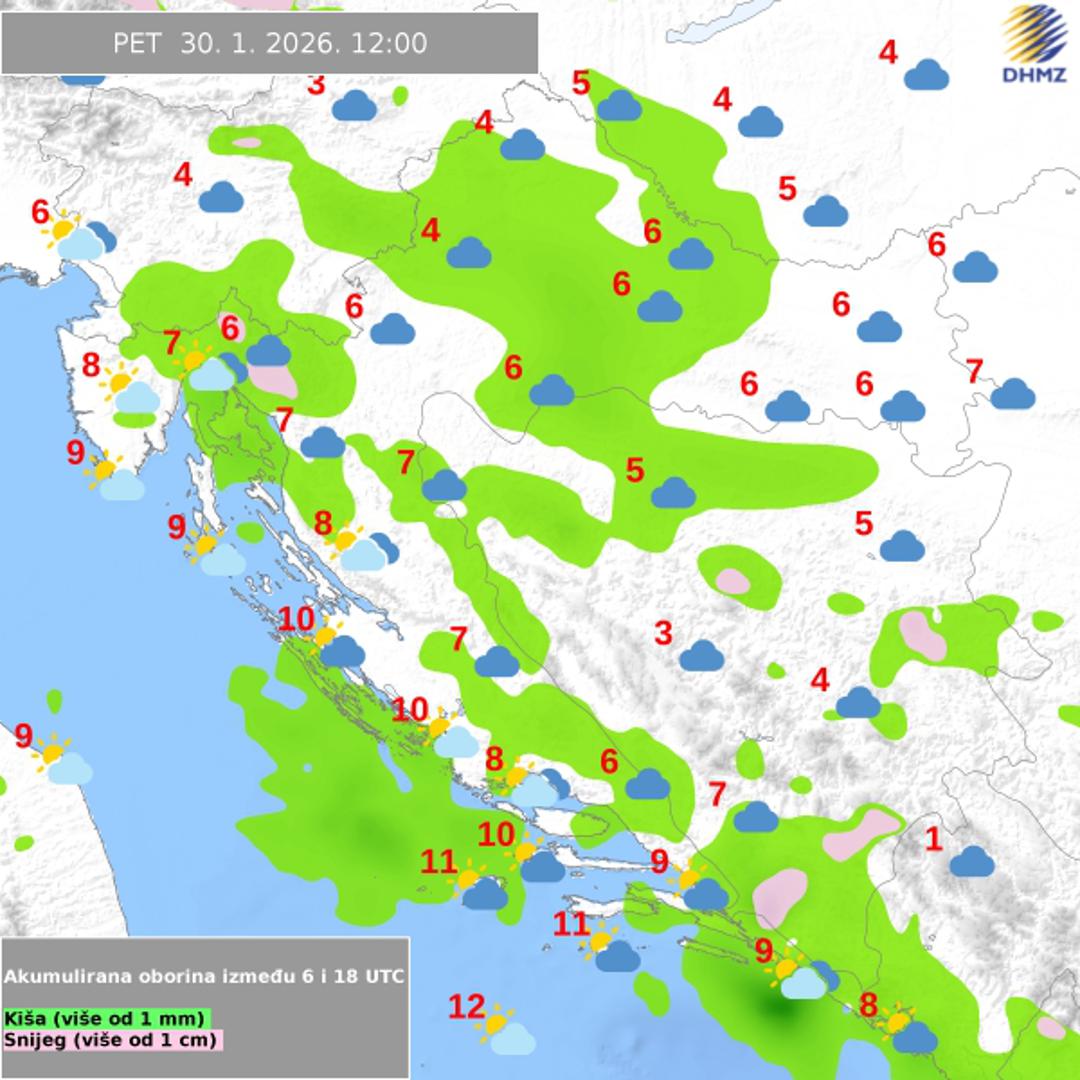Click the pink snow patch beside the cloud near the 7 sun icon

point(272,379)
